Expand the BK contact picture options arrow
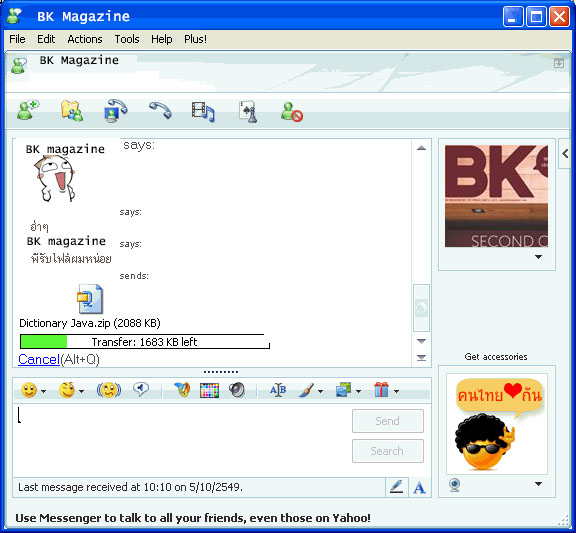 pos(538,257)
